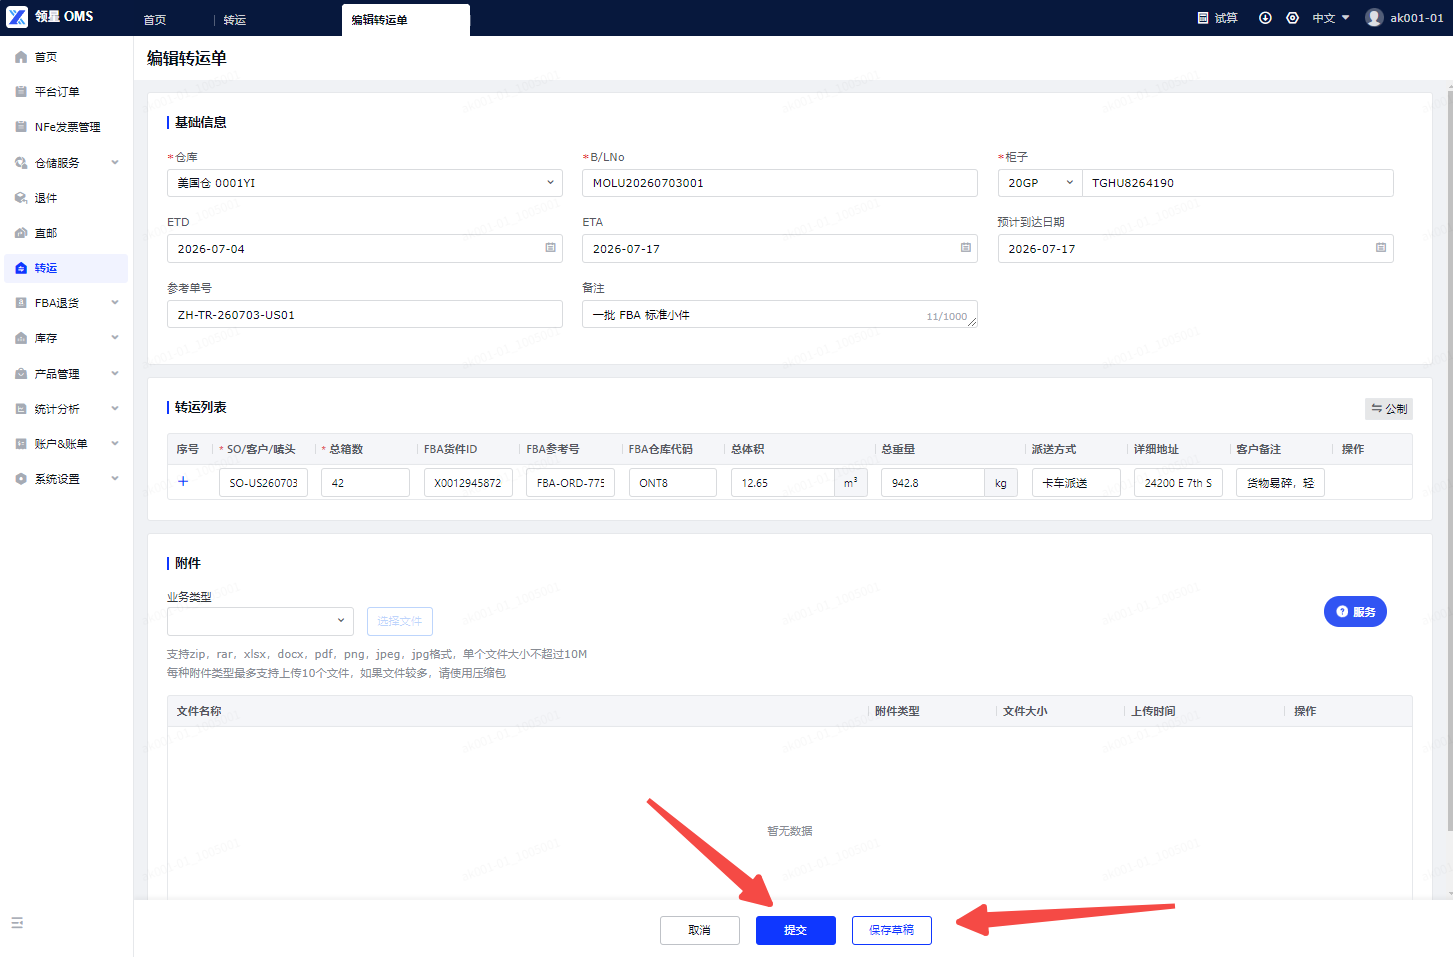This screenshot has width=1453, height=957.
Task: Click the settings gear icon in the header
Action: click(x=1292, y=18)
